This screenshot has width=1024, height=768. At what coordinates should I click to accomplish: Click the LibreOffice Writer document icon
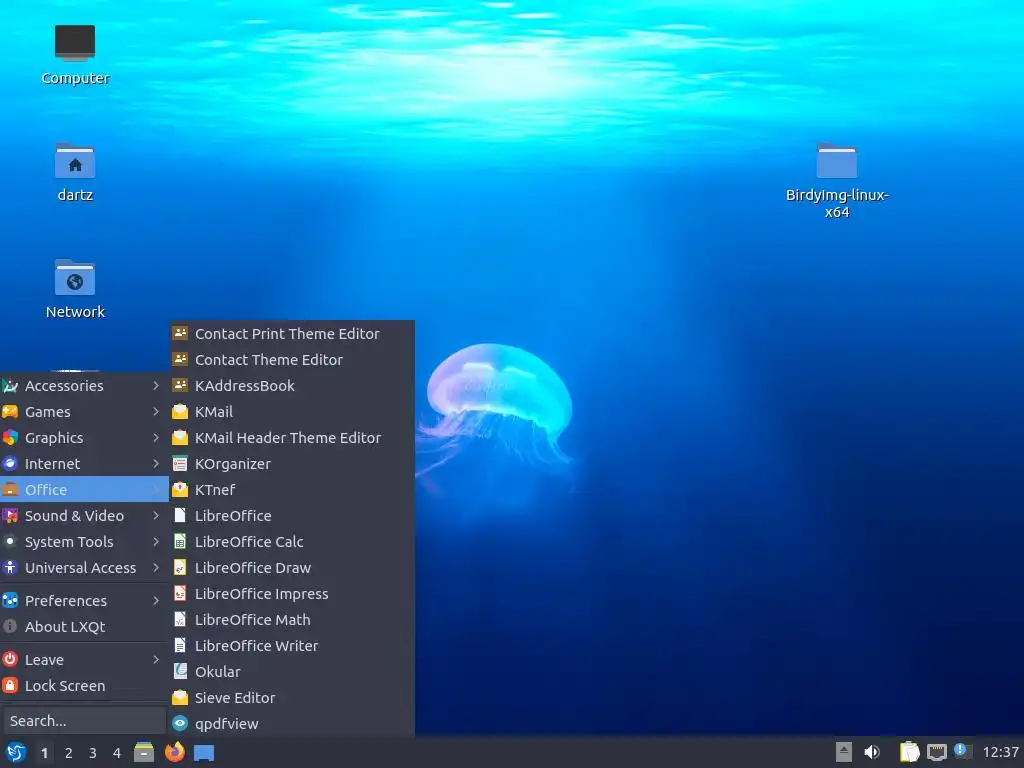(180, 646)
